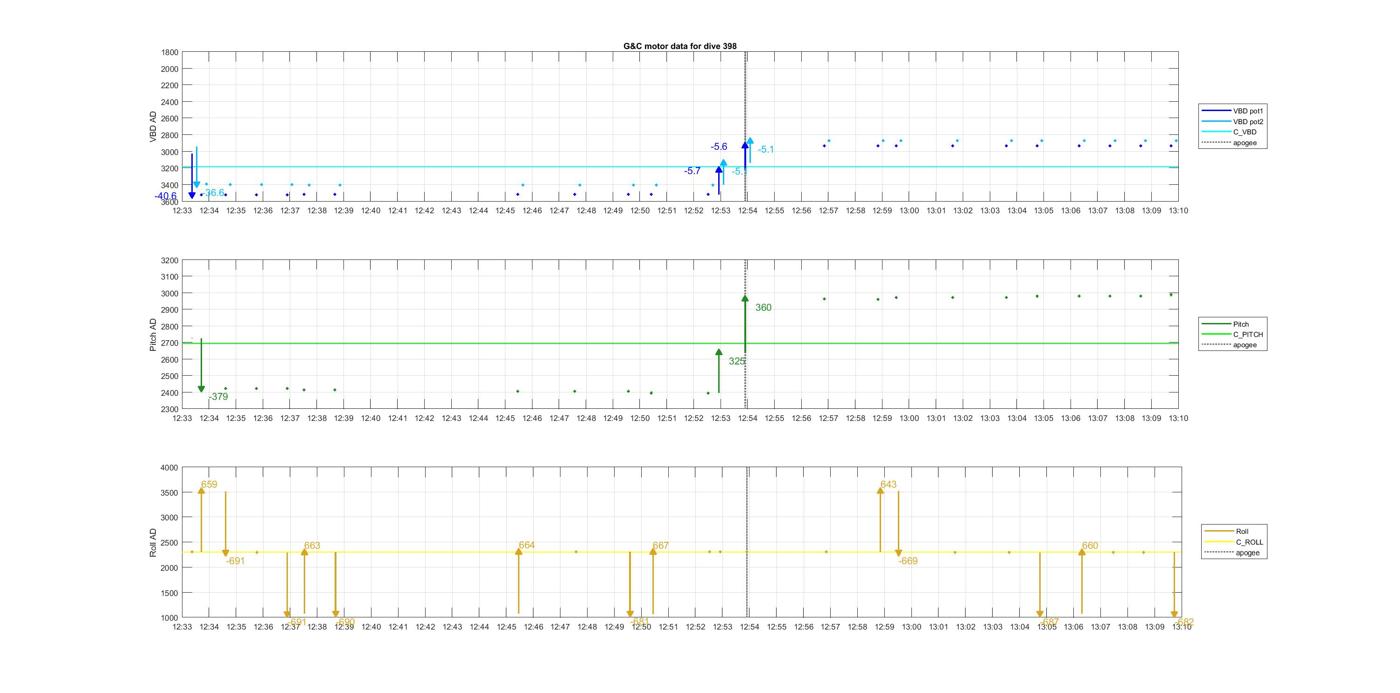This screenshot has height=693, width=1400.
Task: Click the roll arrow labeled 643
Action: tap(880, 519)
